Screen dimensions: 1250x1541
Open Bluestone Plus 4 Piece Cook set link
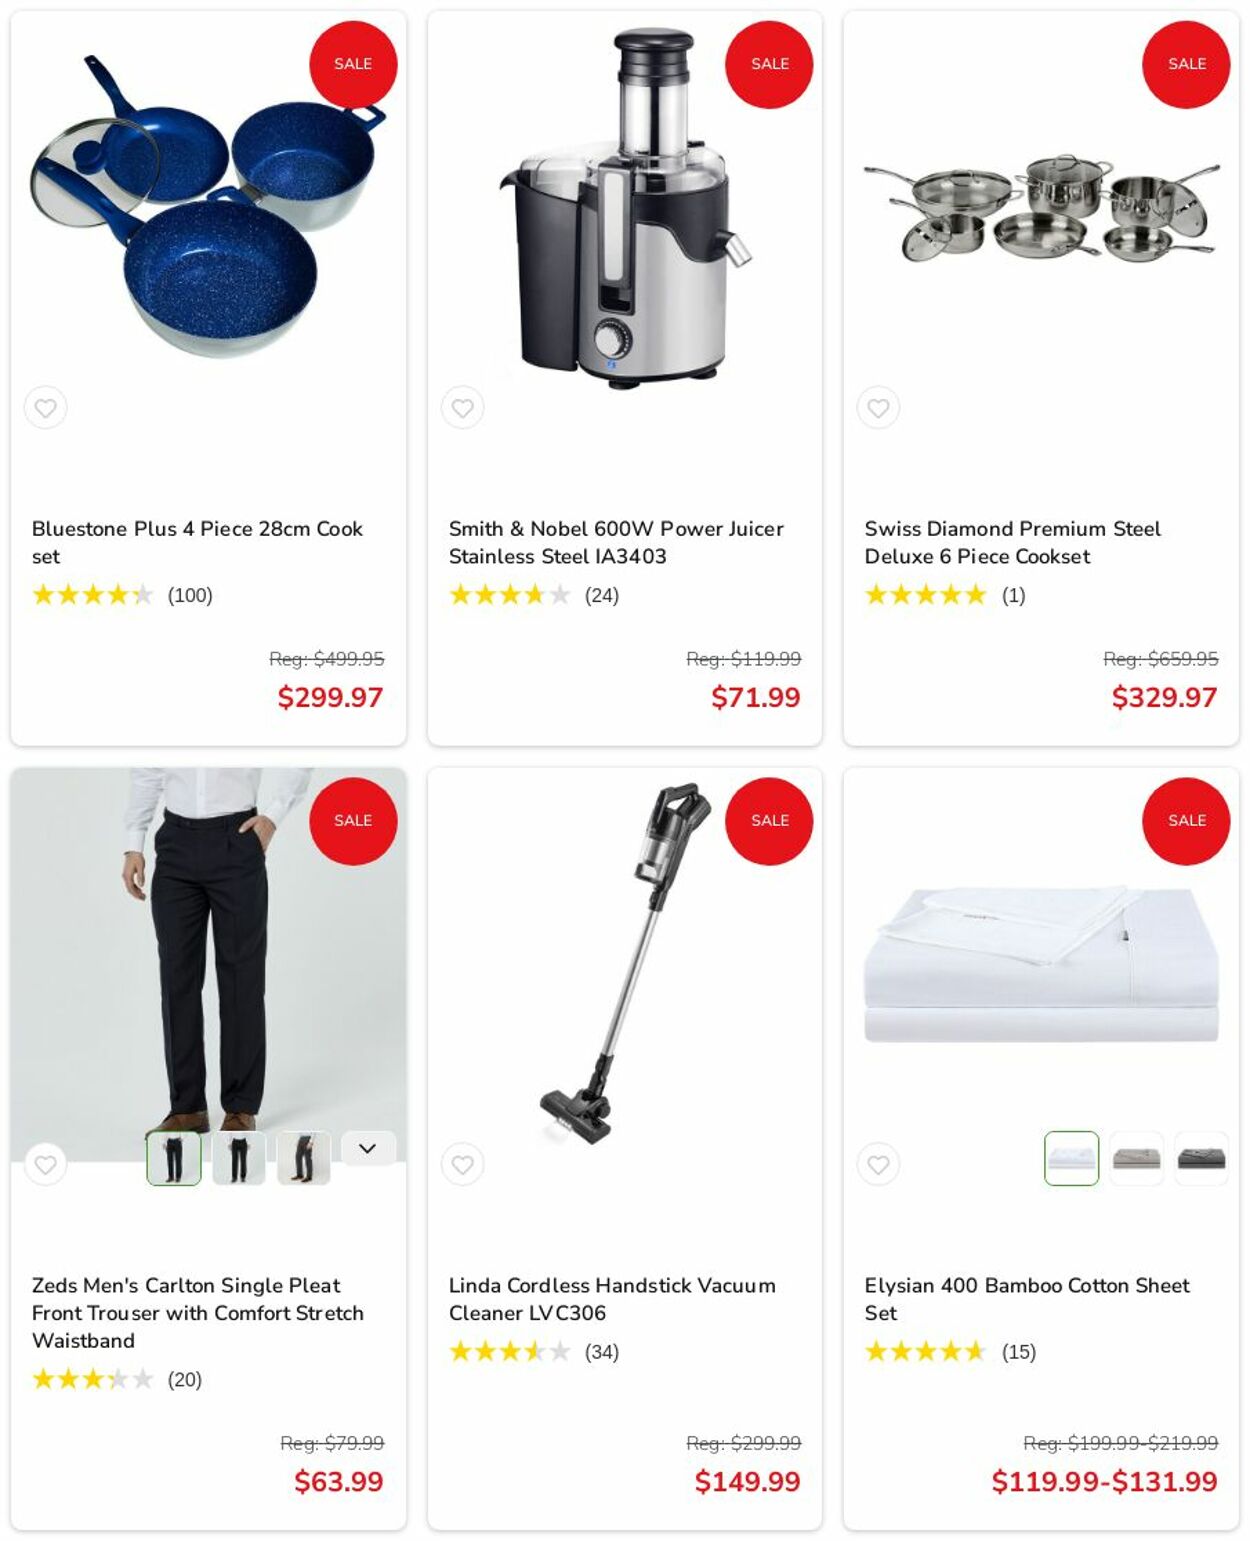point(197,542)
